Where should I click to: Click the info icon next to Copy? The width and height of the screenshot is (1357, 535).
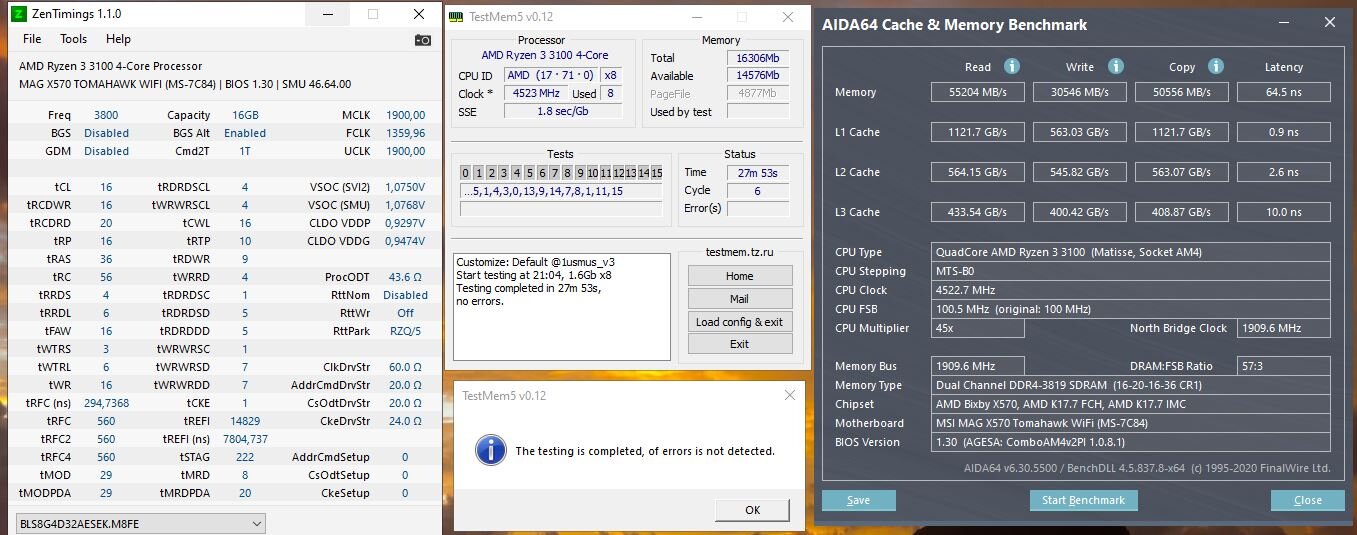(1216, 66)
